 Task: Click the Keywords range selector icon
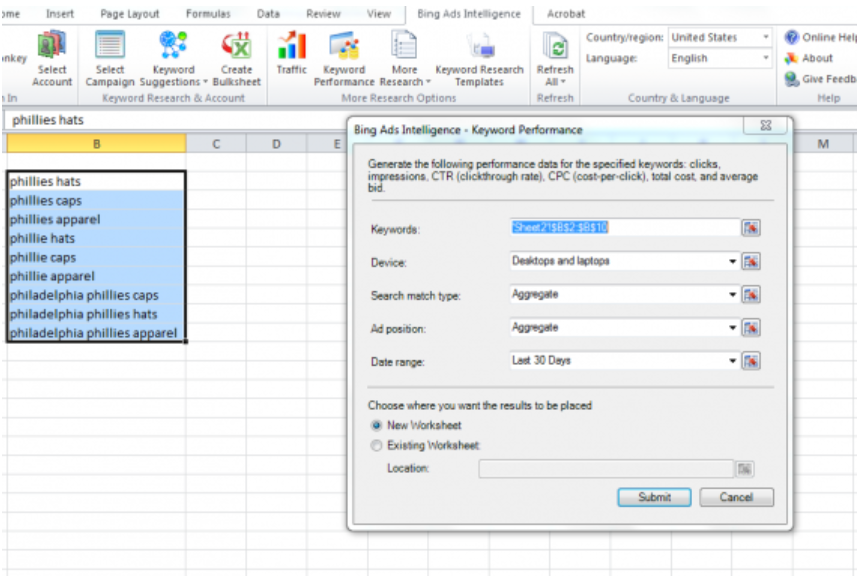750,228
